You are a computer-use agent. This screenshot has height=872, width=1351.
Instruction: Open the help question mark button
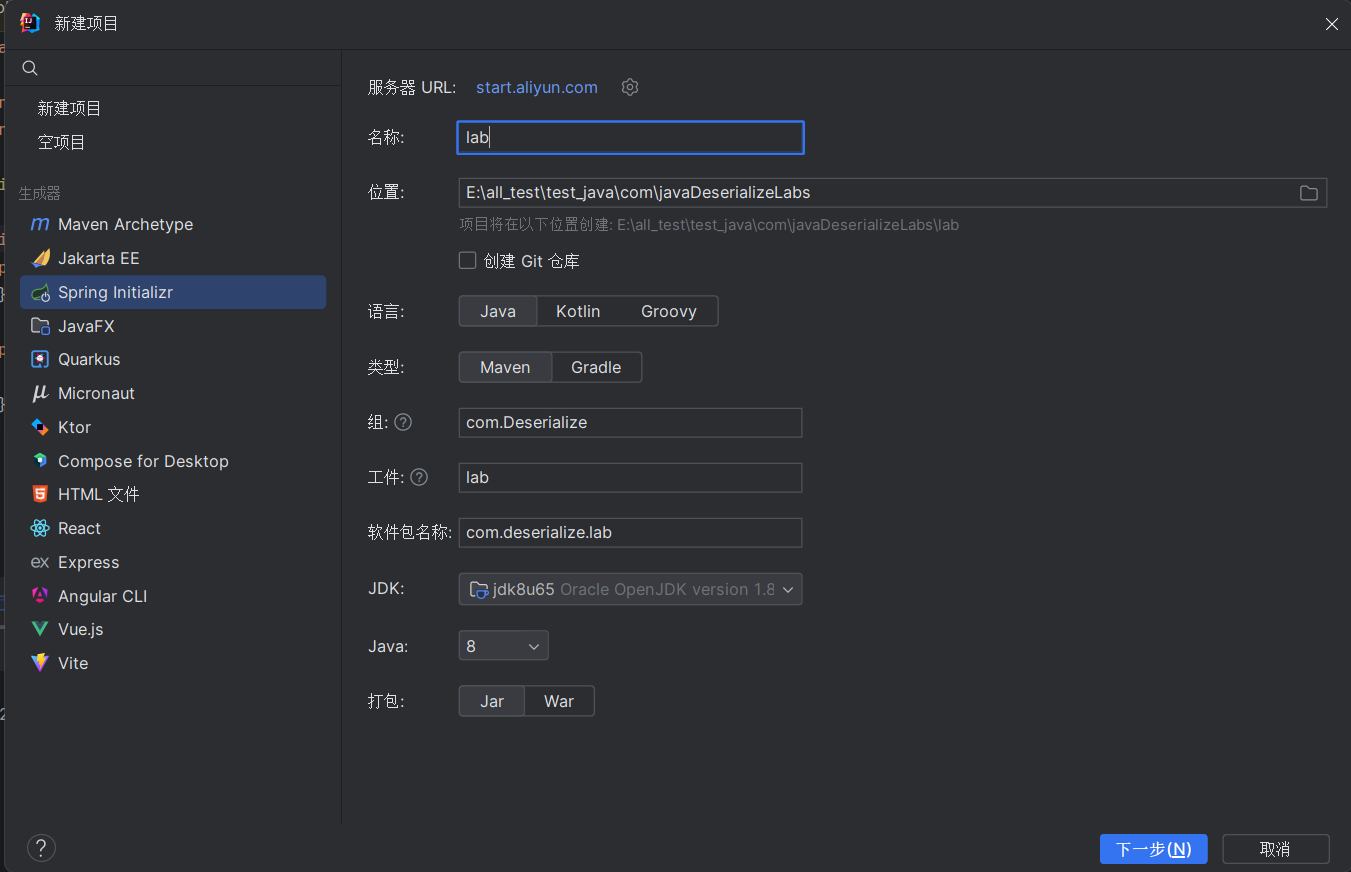(41, 849)
